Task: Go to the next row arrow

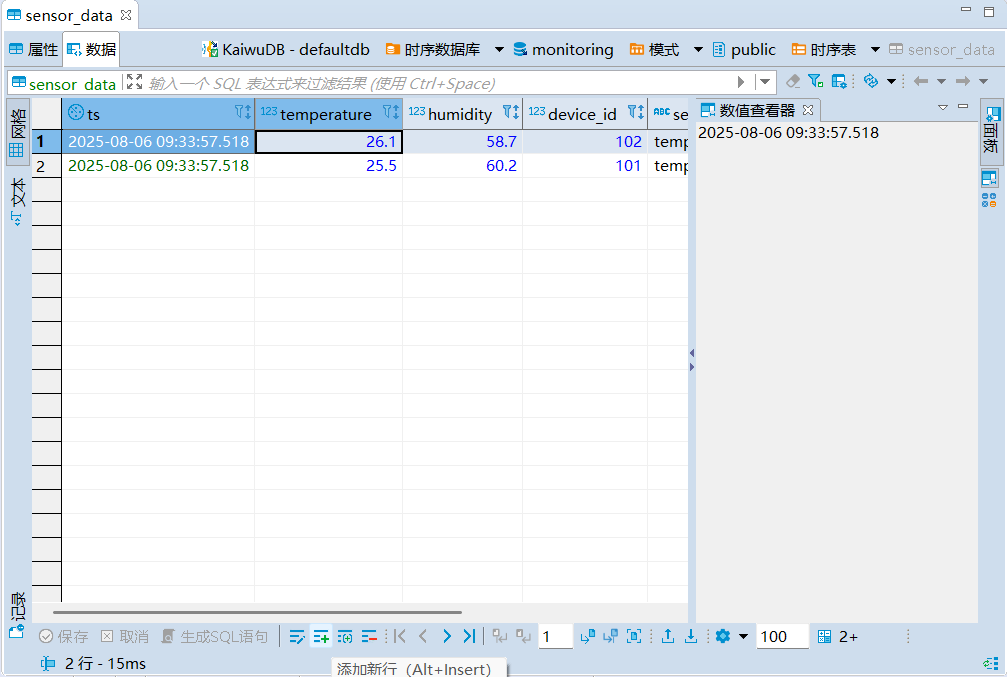Action: click(446, 636)
